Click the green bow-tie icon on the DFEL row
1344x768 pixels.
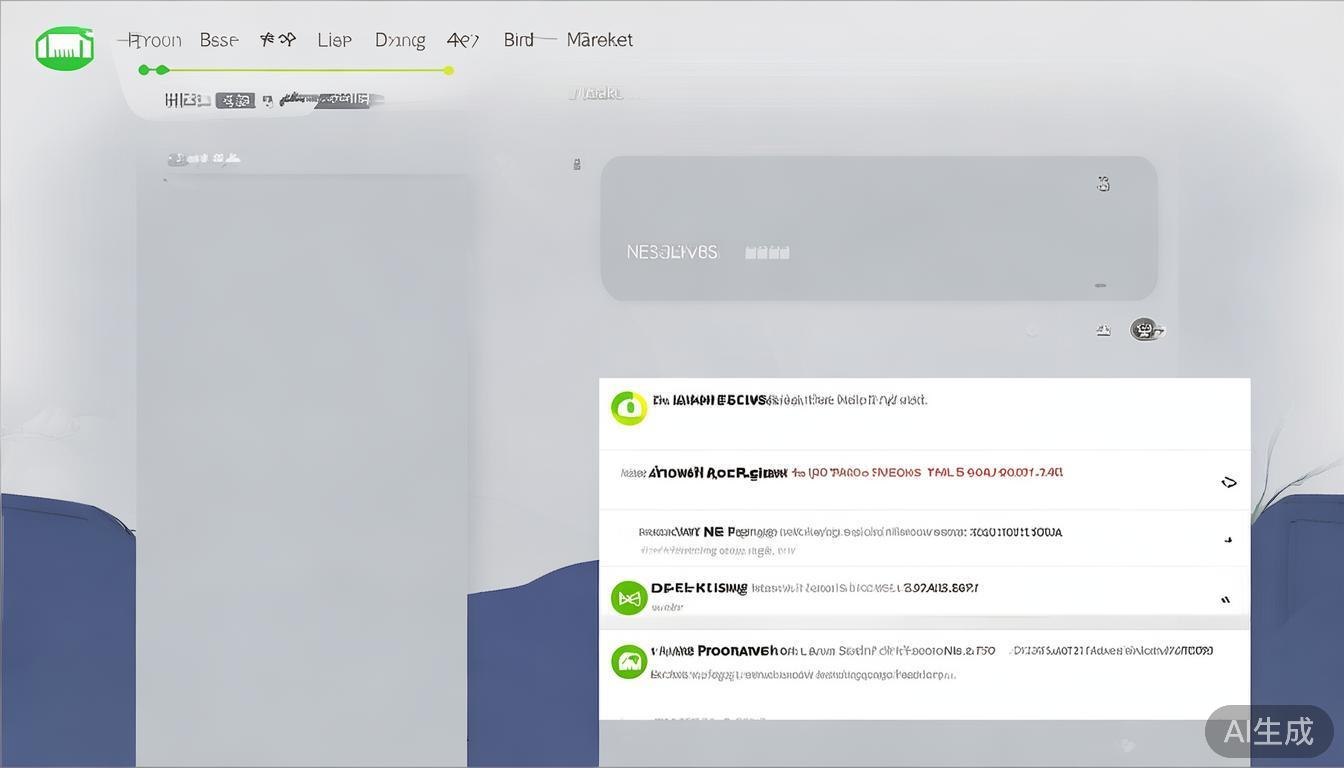(629, 598)
